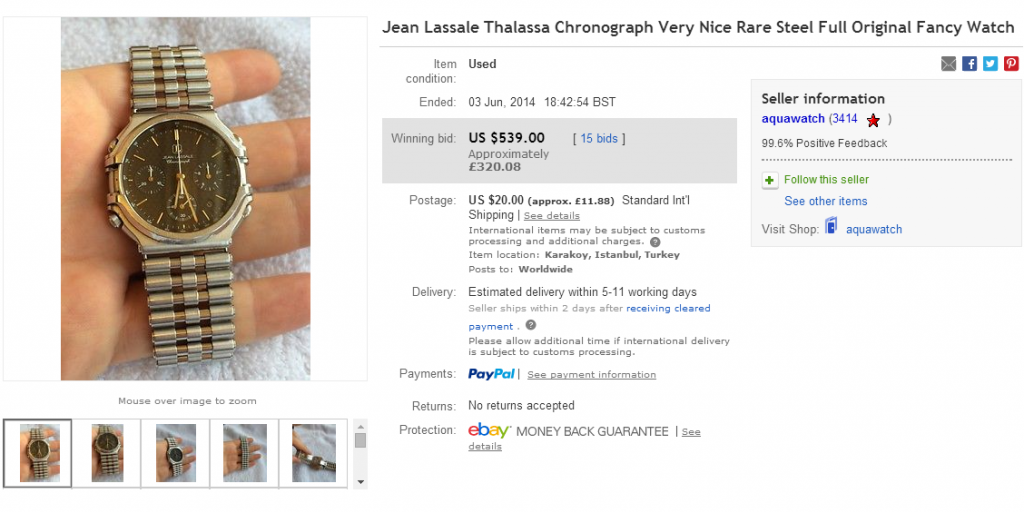Click the green plus follow icon
1024x512 pixels.
click(769, 180)
